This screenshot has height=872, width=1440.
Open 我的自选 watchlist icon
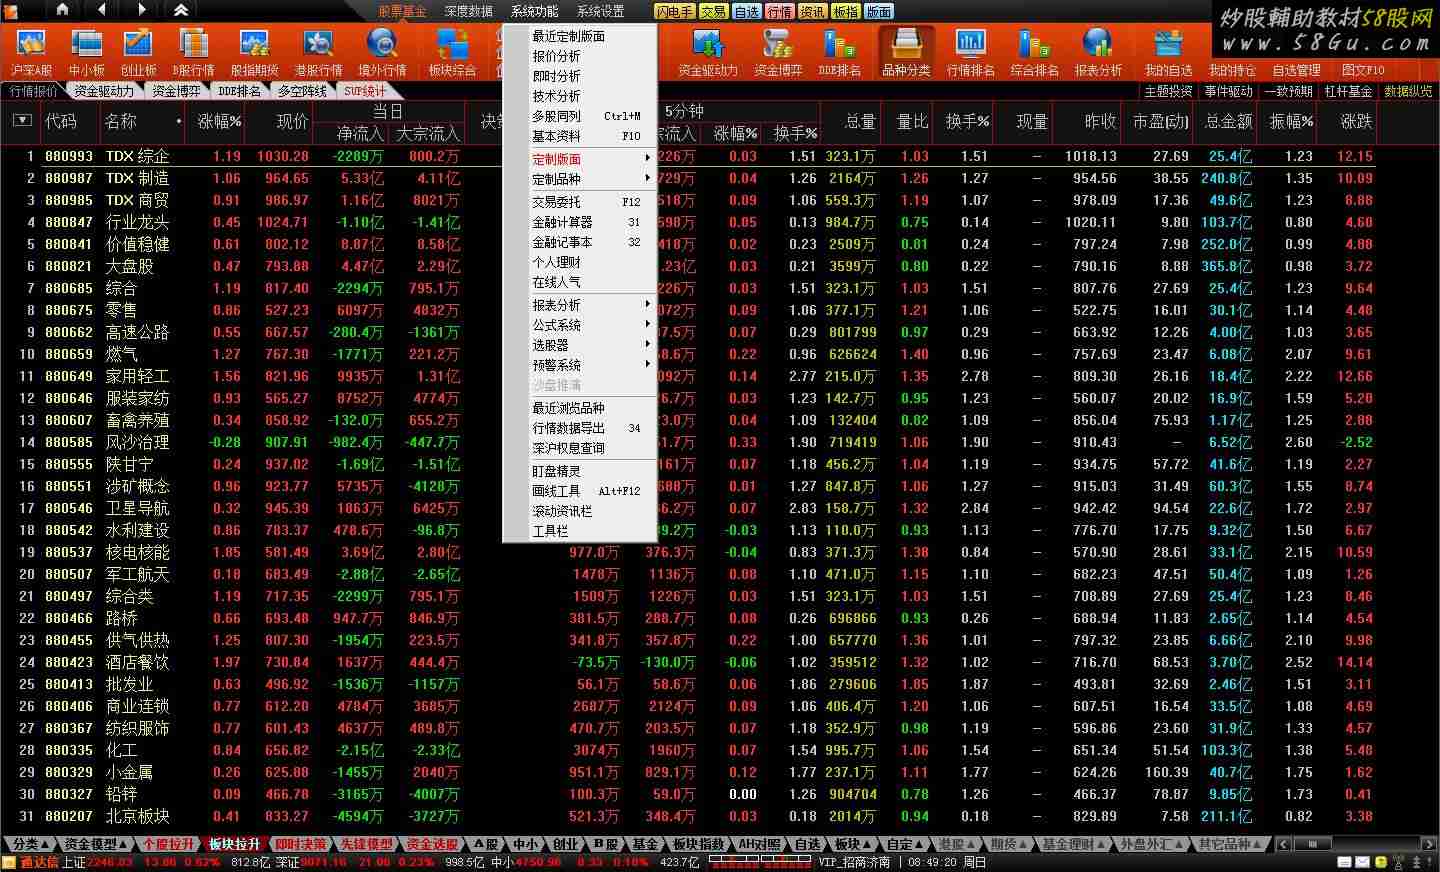coord(1168,52)
